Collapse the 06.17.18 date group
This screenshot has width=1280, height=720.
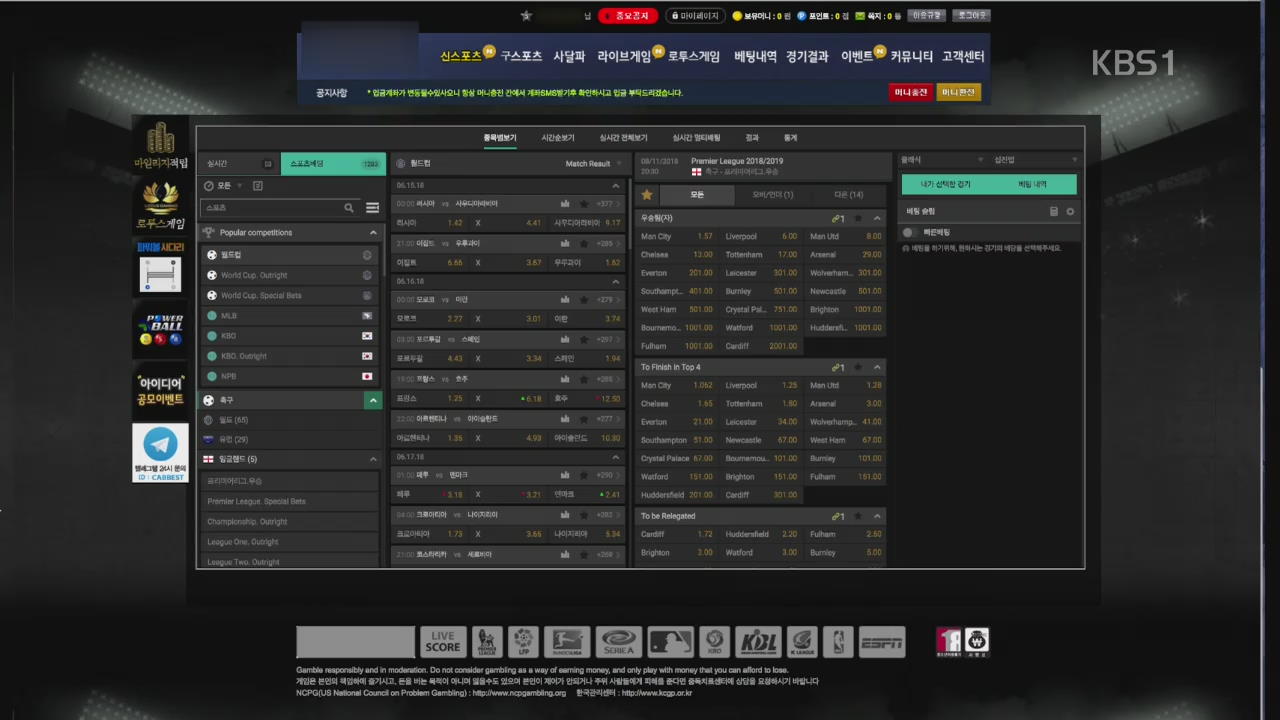(616, 457)
